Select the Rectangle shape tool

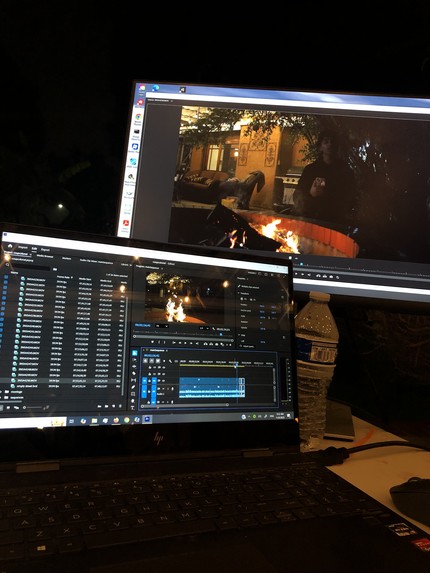tap(133, 394)
